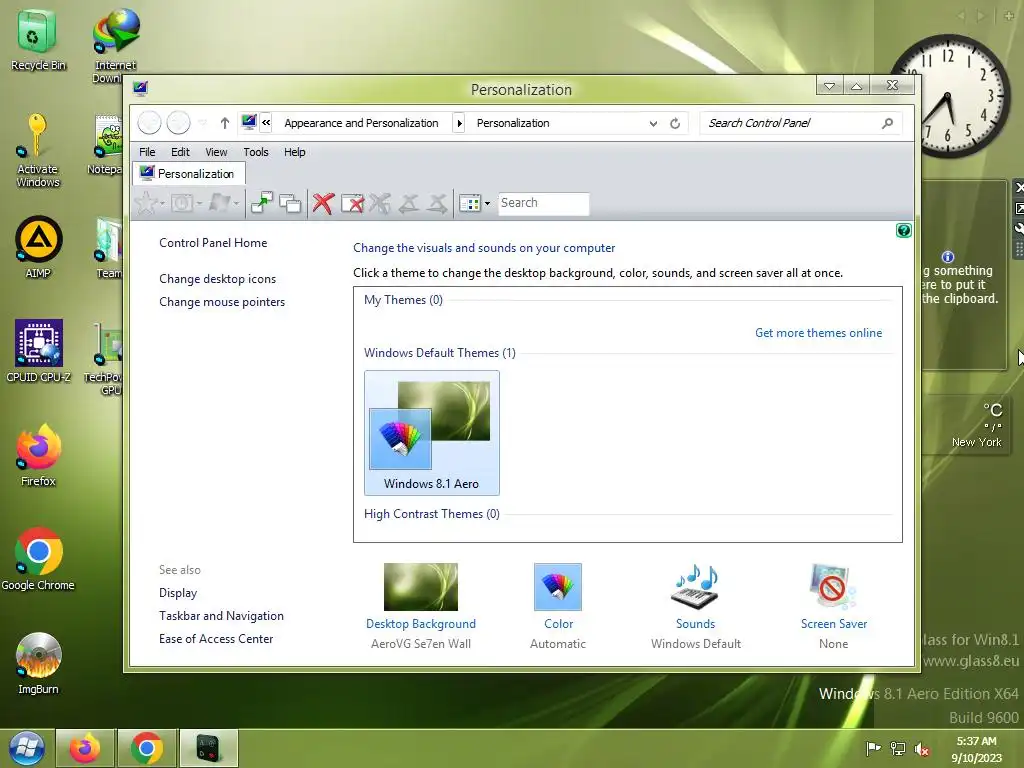Click the magnifier in Search Control Panel
This screenshot has height=768, width=1024.
887,123
